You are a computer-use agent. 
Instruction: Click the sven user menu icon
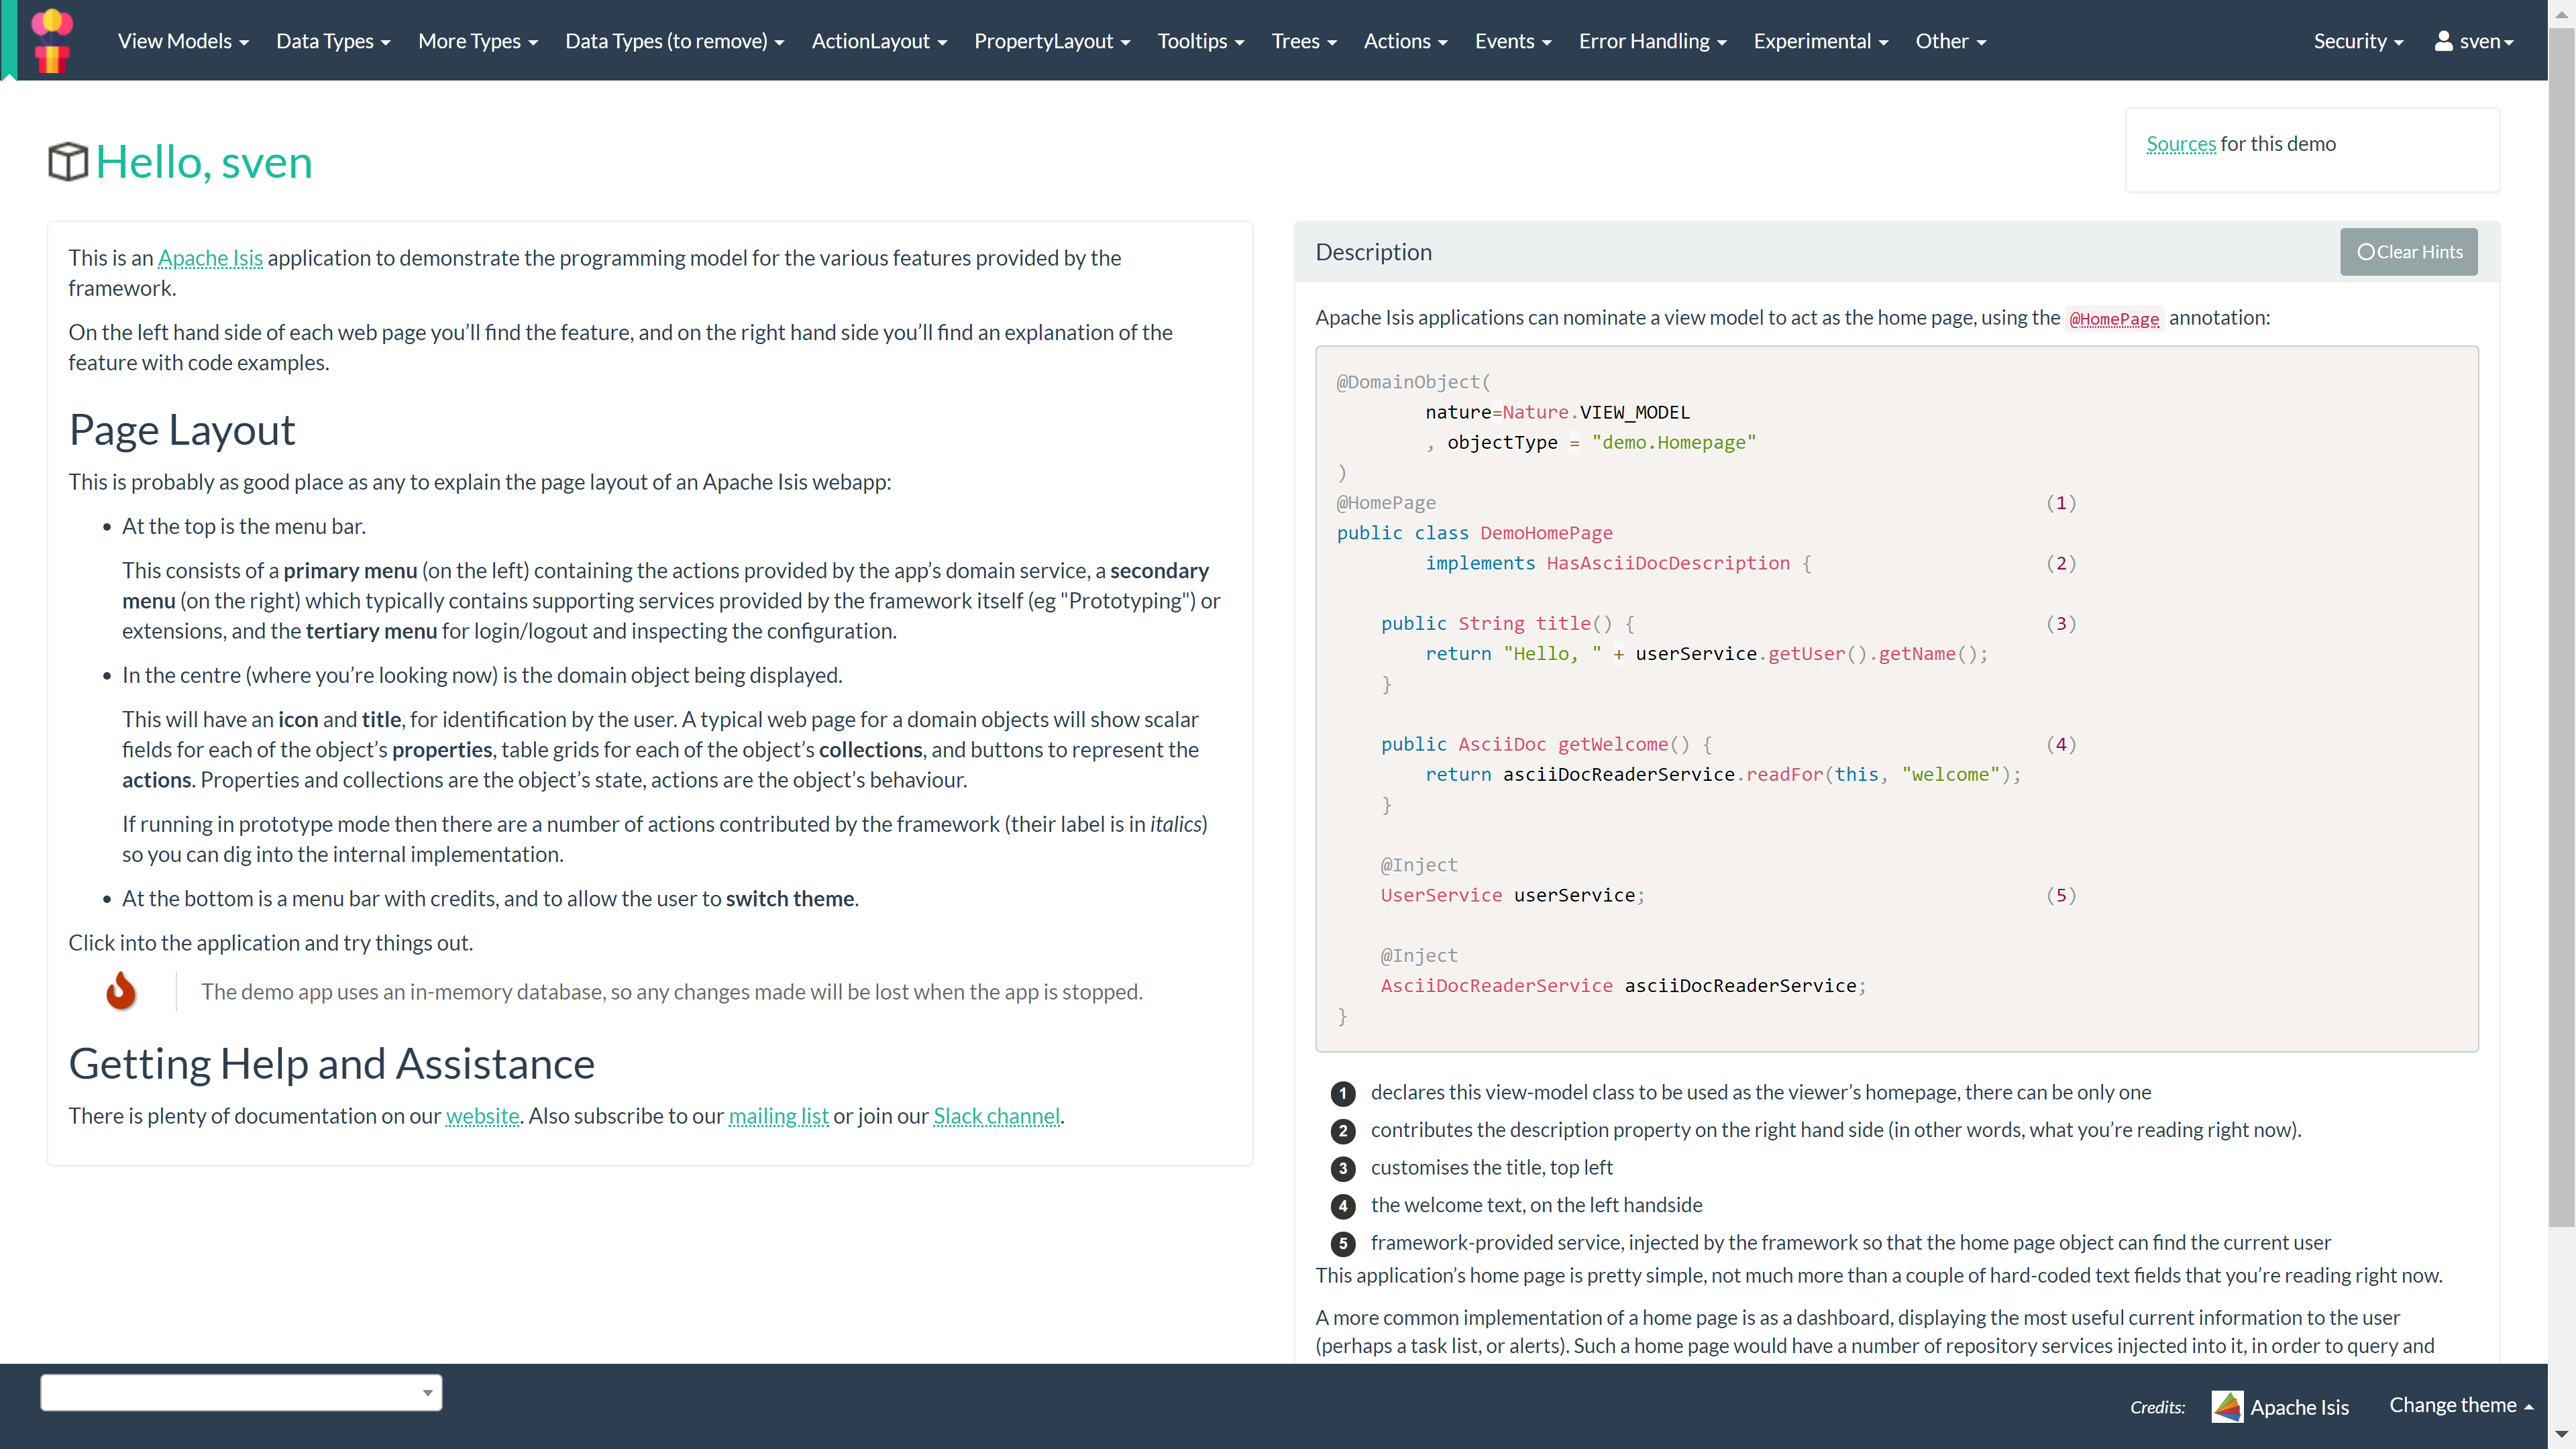pyautogui.click(x=2443, y=41)
